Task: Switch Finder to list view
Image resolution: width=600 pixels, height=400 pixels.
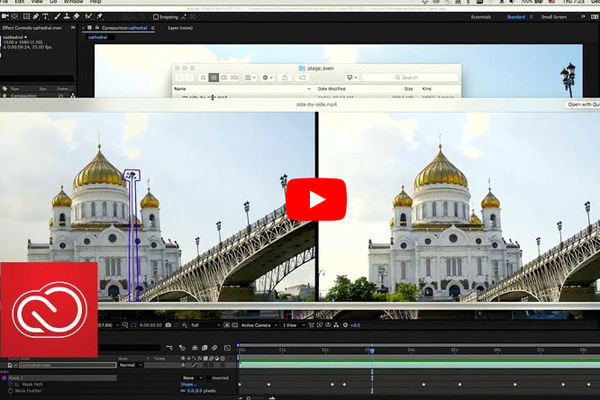Action: [x=215, y=77]
